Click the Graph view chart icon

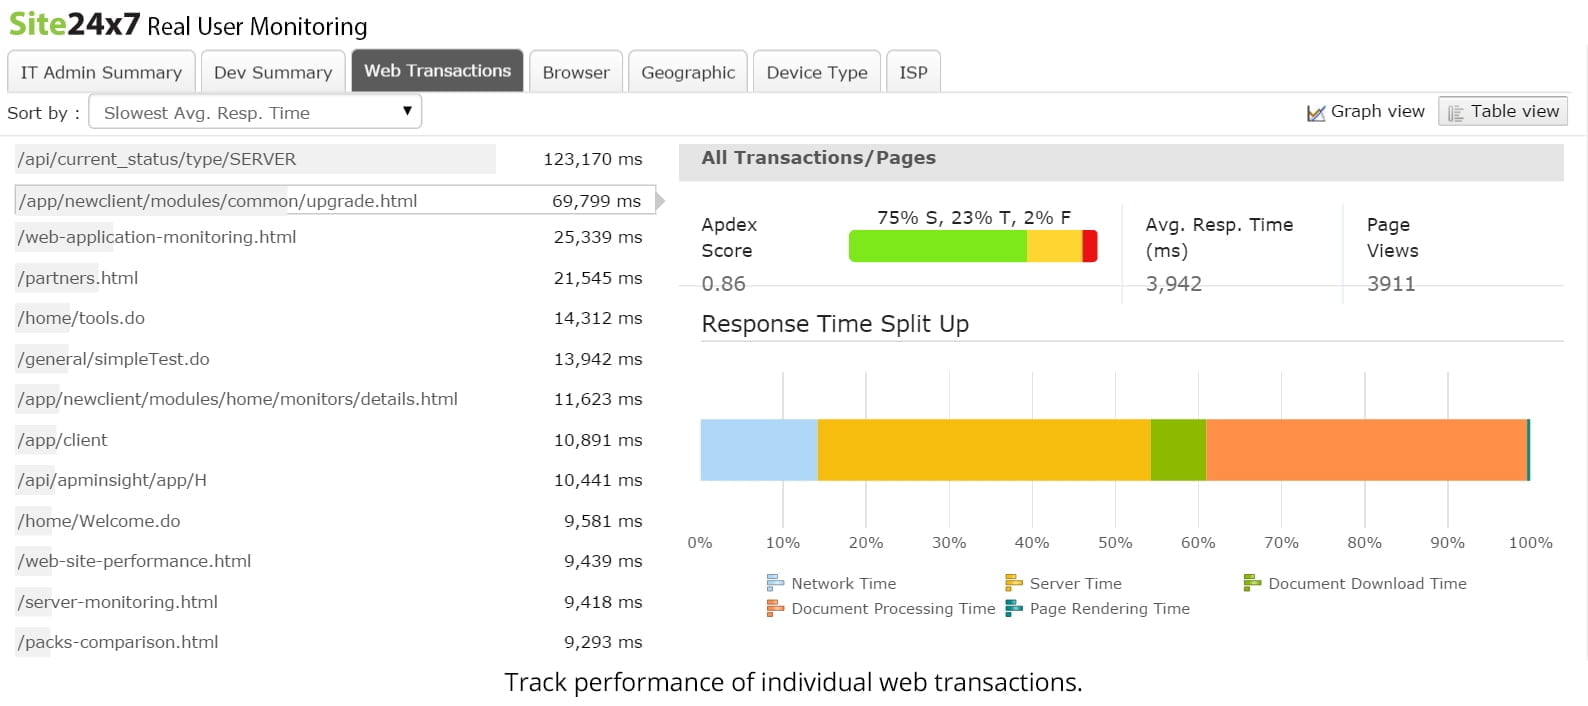pos(1316,113)
